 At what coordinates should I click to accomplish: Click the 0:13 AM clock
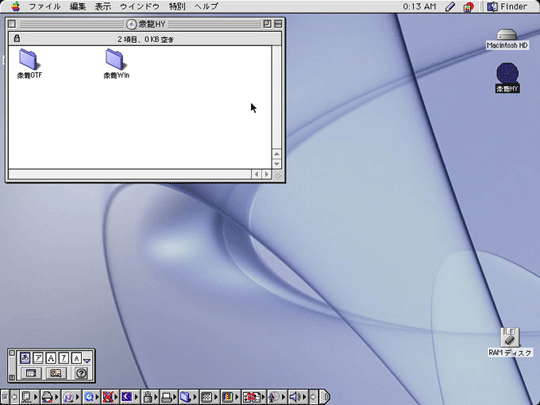click(419, 7)
